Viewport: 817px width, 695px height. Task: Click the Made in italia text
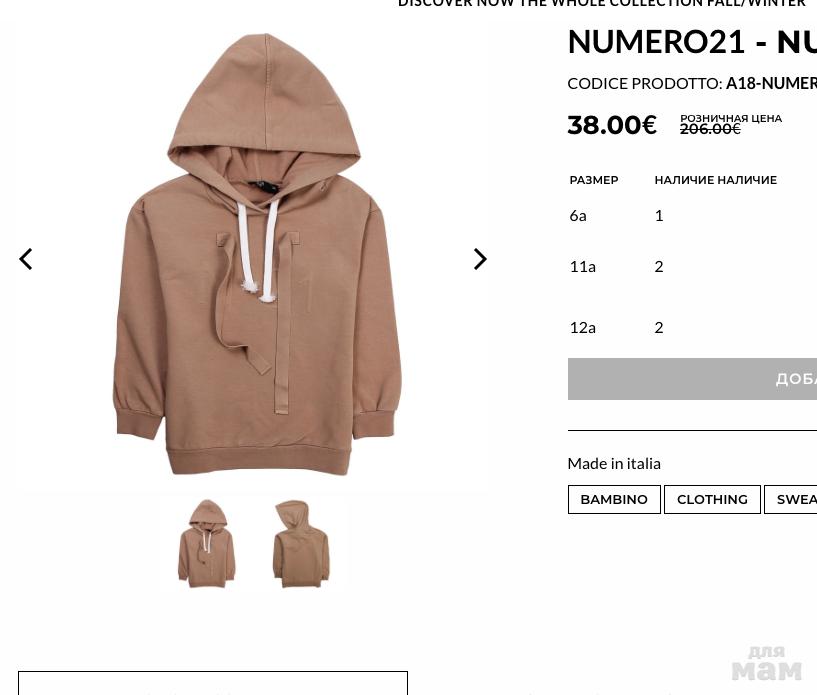pyautogui.click(x=614, y=463)
